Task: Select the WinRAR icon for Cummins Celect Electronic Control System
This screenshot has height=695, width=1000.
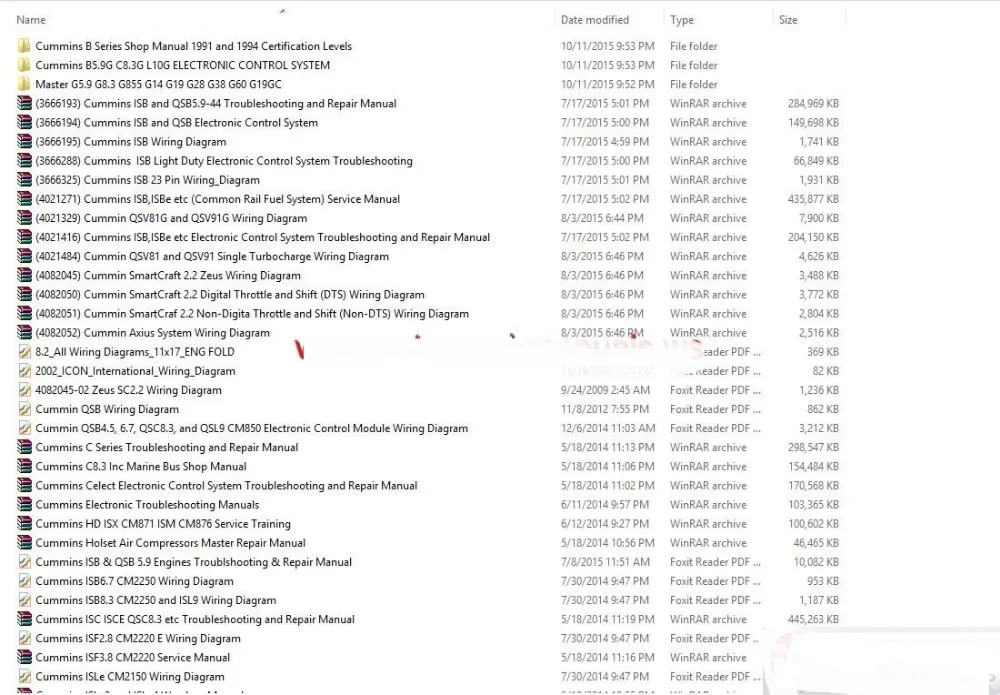Action: click(x=24, y=486)
